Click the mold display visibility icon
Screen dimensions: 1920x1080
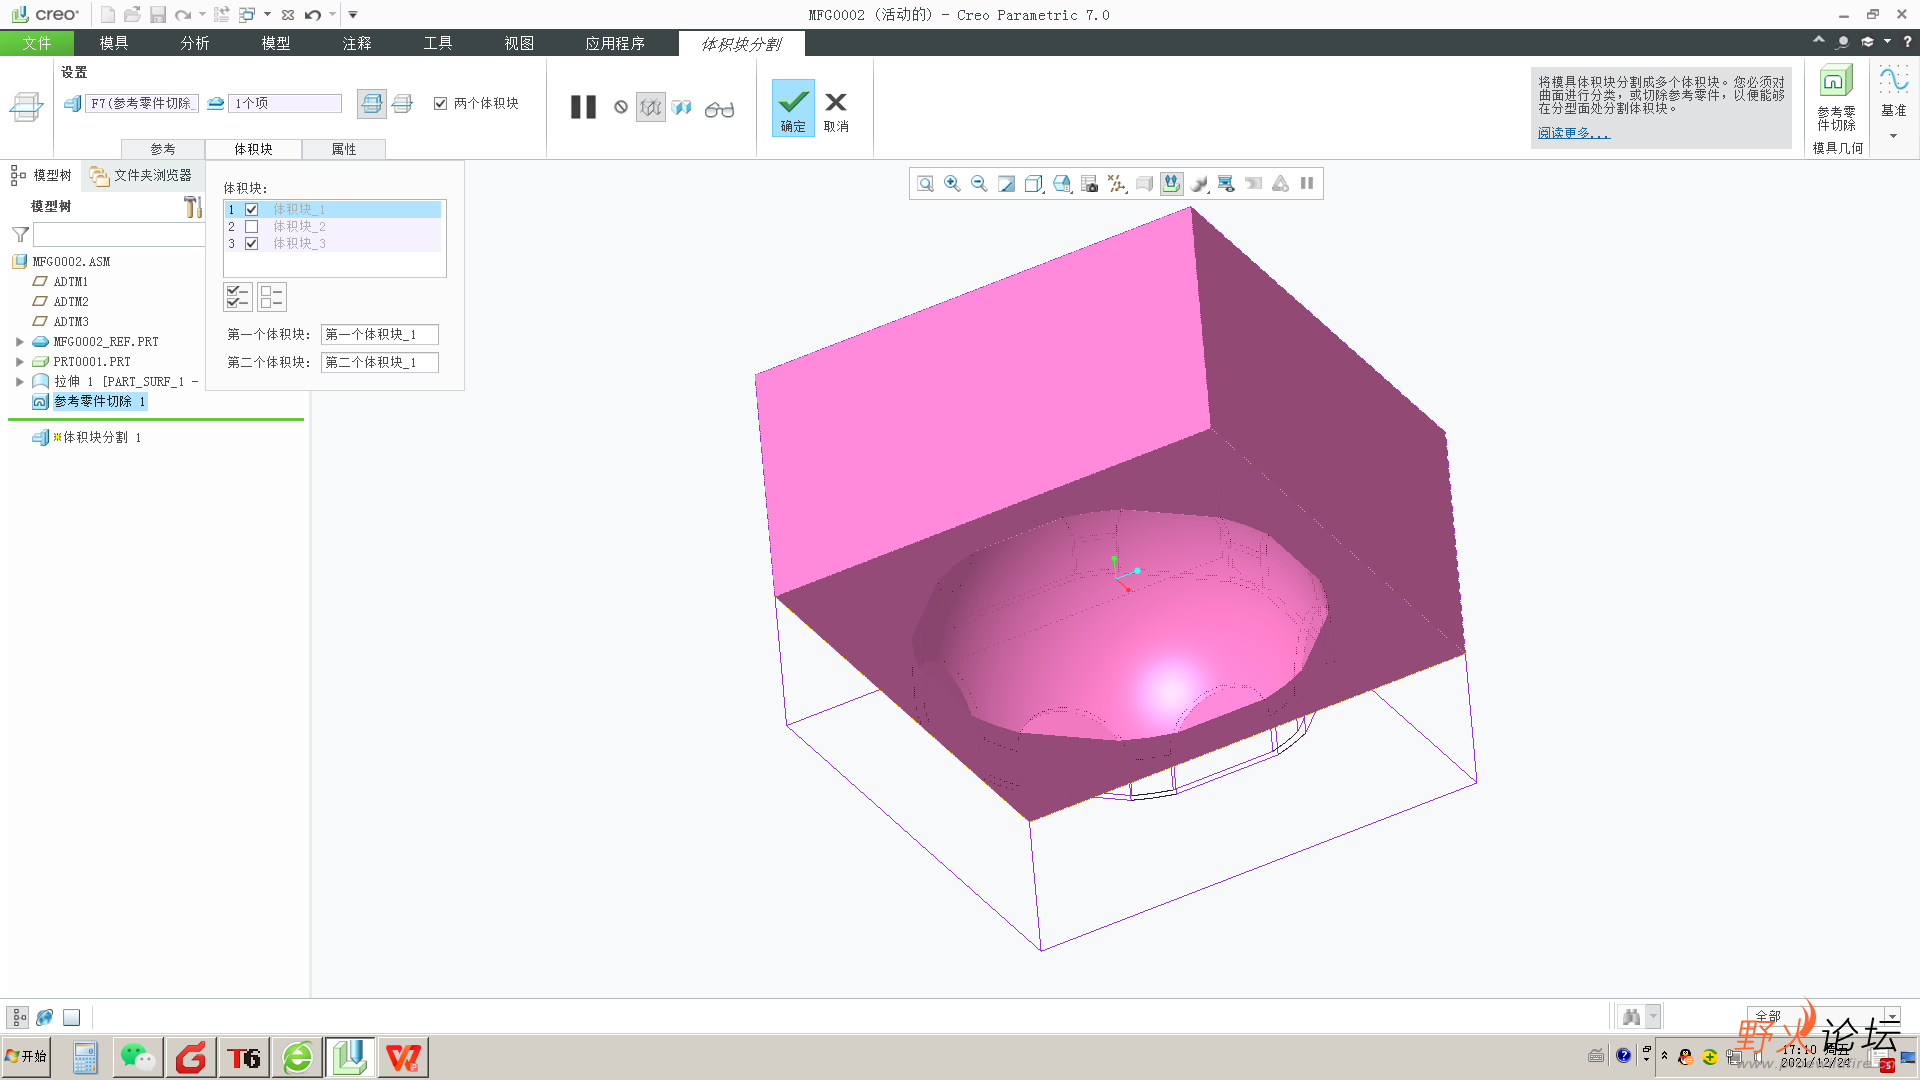click(x=1226, y=184)
